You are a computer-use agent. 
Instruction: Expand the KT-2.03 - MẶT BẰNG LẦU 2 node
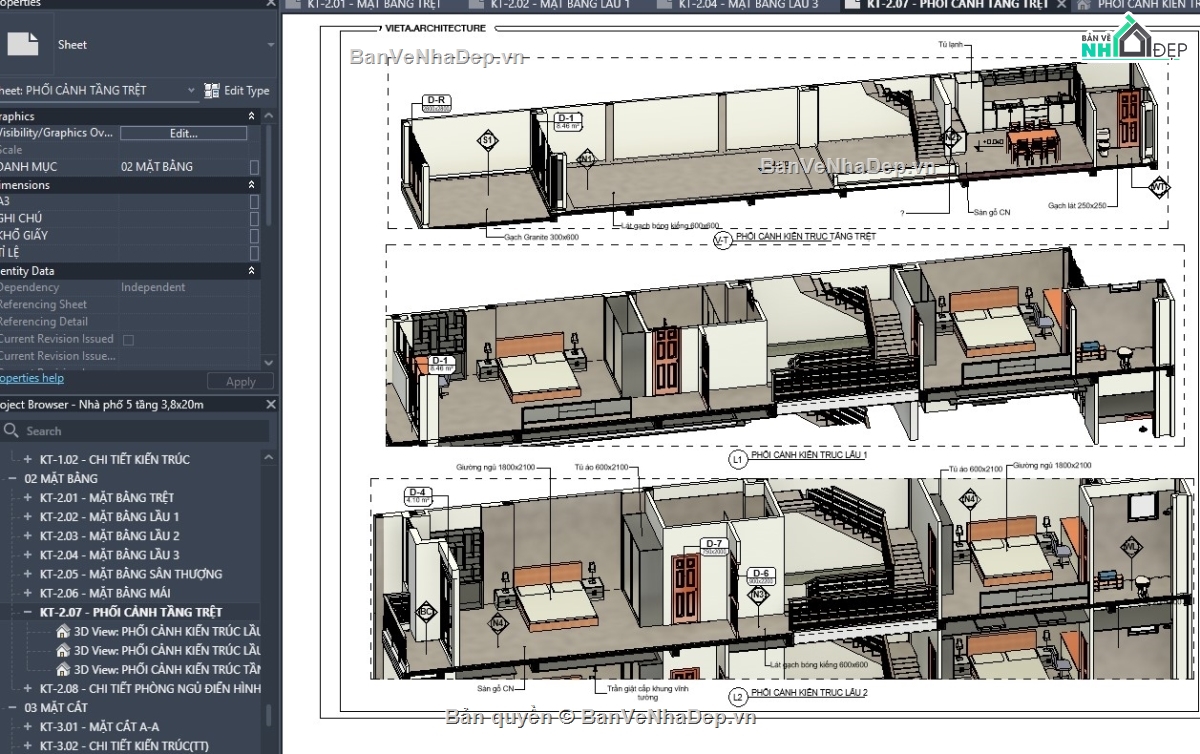(28, 535)
